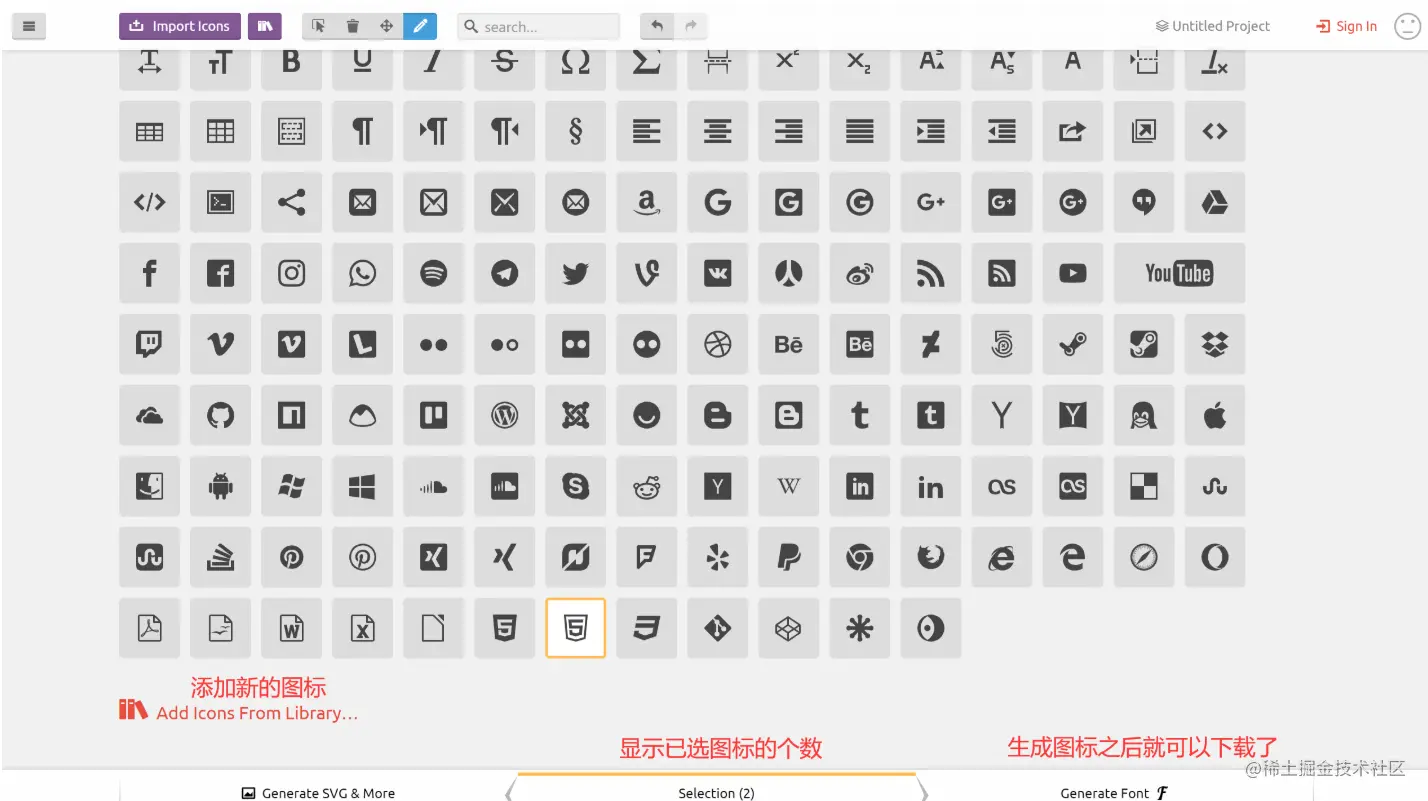Select the Wikipedia W icon
Screen dimensions: 1428x801
coord(789,487)
